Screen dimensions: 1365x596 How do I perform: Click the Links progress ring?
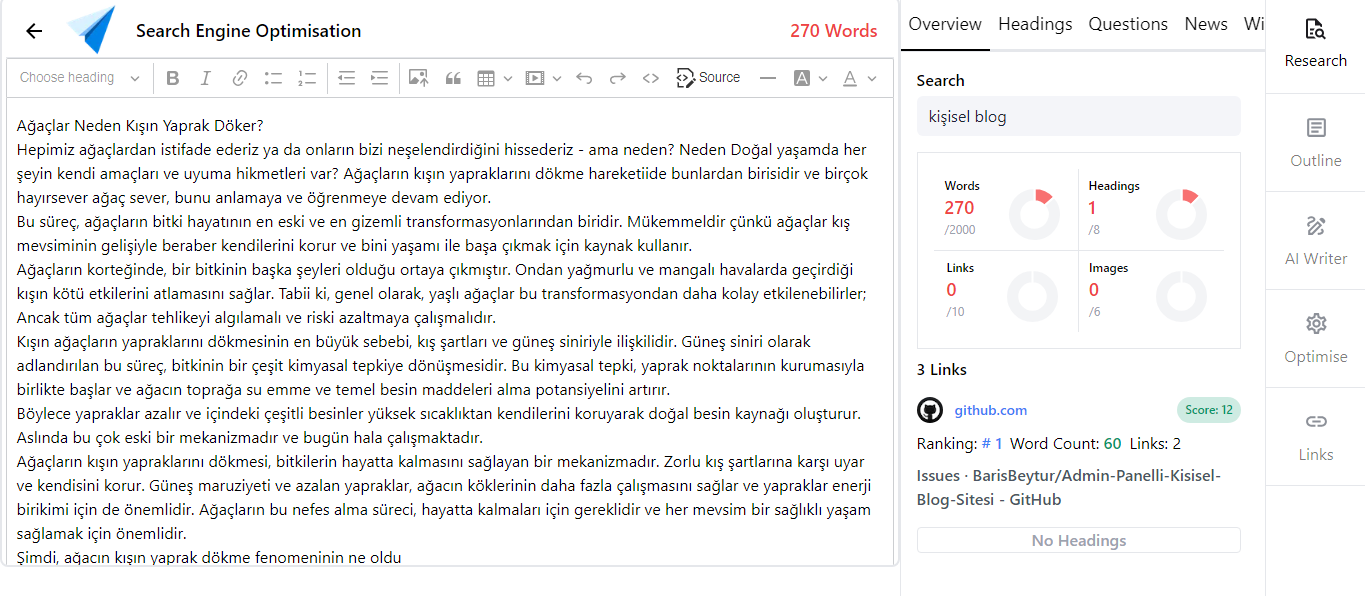coord(1033,296)
